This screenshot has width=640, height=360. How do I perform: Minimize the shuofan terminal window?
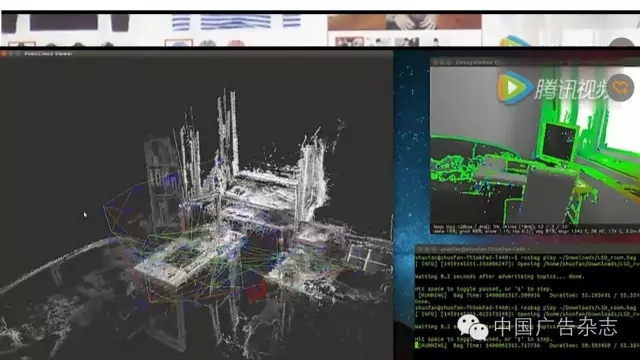[428, 249]
